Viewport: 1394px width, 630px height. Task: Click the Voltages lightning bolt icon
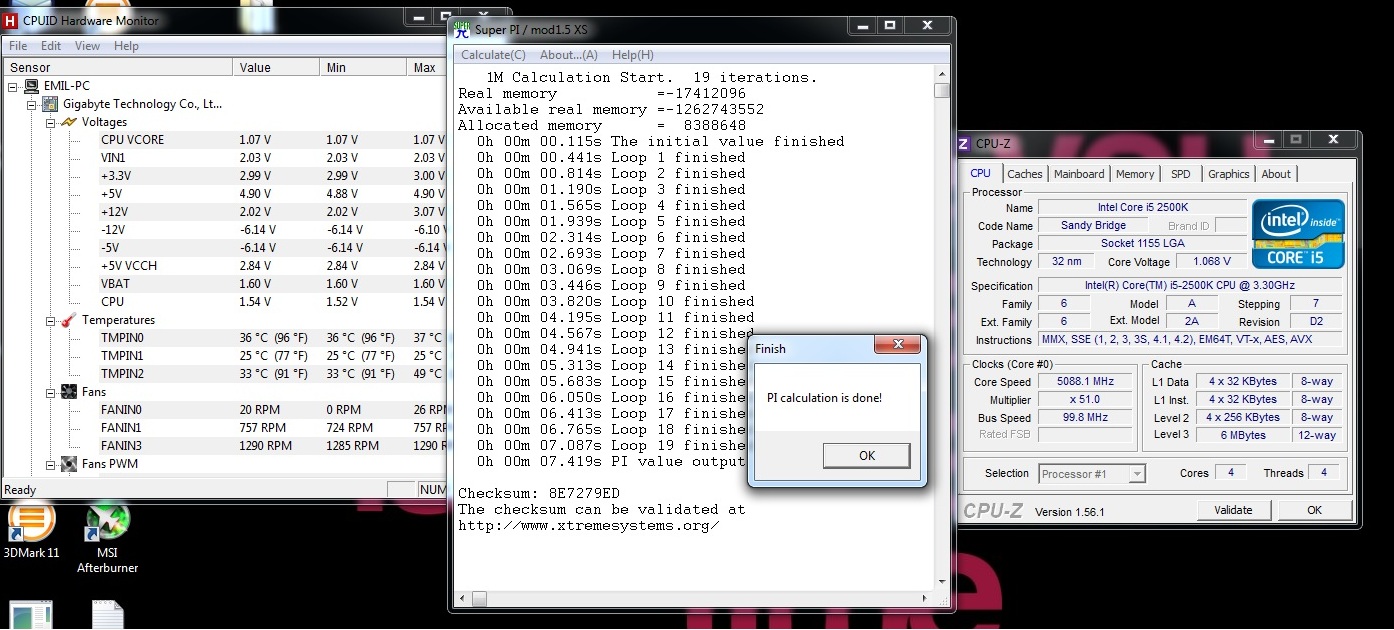click(67, 121)
